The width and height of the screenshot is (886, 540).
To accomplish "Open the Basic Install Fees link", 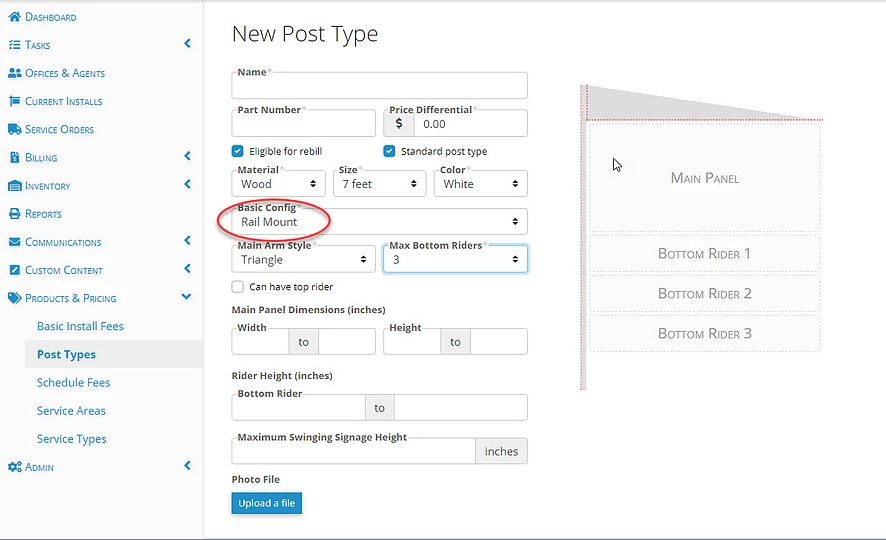I will [x=80, y=326].
